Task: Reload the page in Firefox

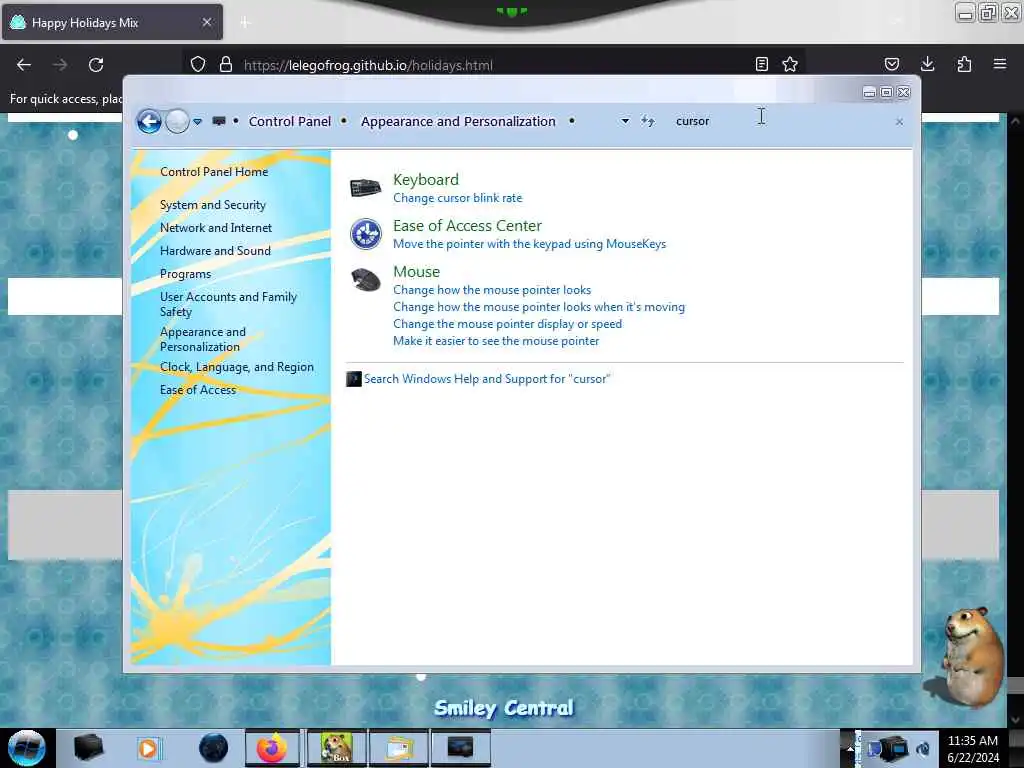Action: coord(96,65)
